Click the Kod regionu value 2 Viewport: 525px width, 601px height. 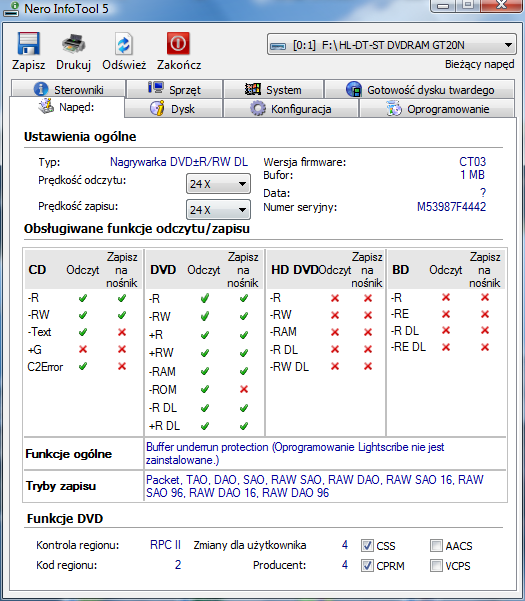point(178,565)
